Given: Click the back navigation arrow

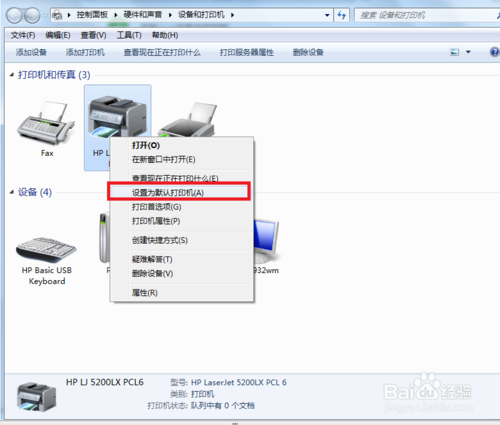Looking at the screenshot, I should (x=14, y=15).
